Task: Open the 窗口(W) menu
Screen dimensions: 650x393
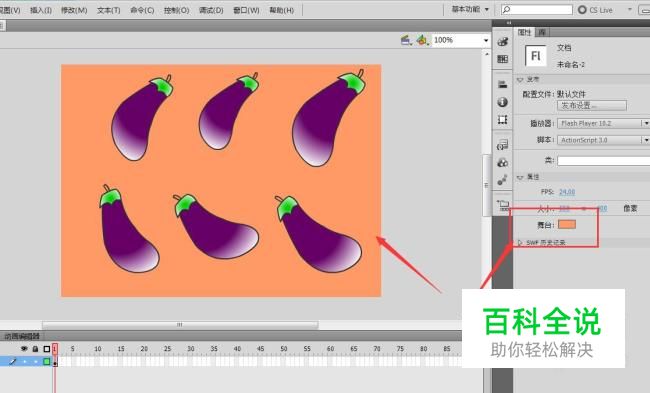Action: point(246,10)
